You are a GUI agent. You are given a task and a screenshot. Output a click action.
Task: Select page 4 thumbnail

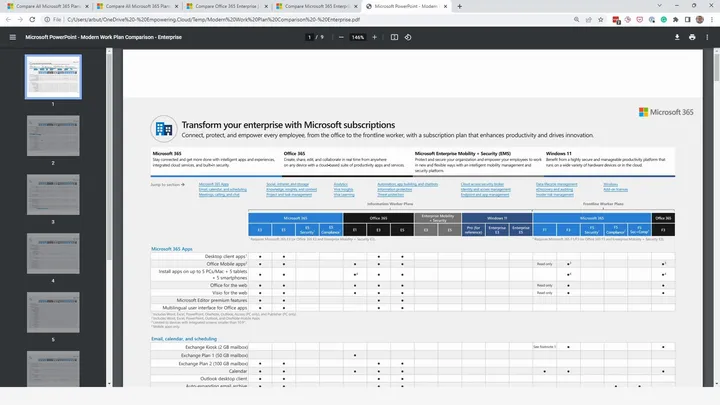(53, 253)
